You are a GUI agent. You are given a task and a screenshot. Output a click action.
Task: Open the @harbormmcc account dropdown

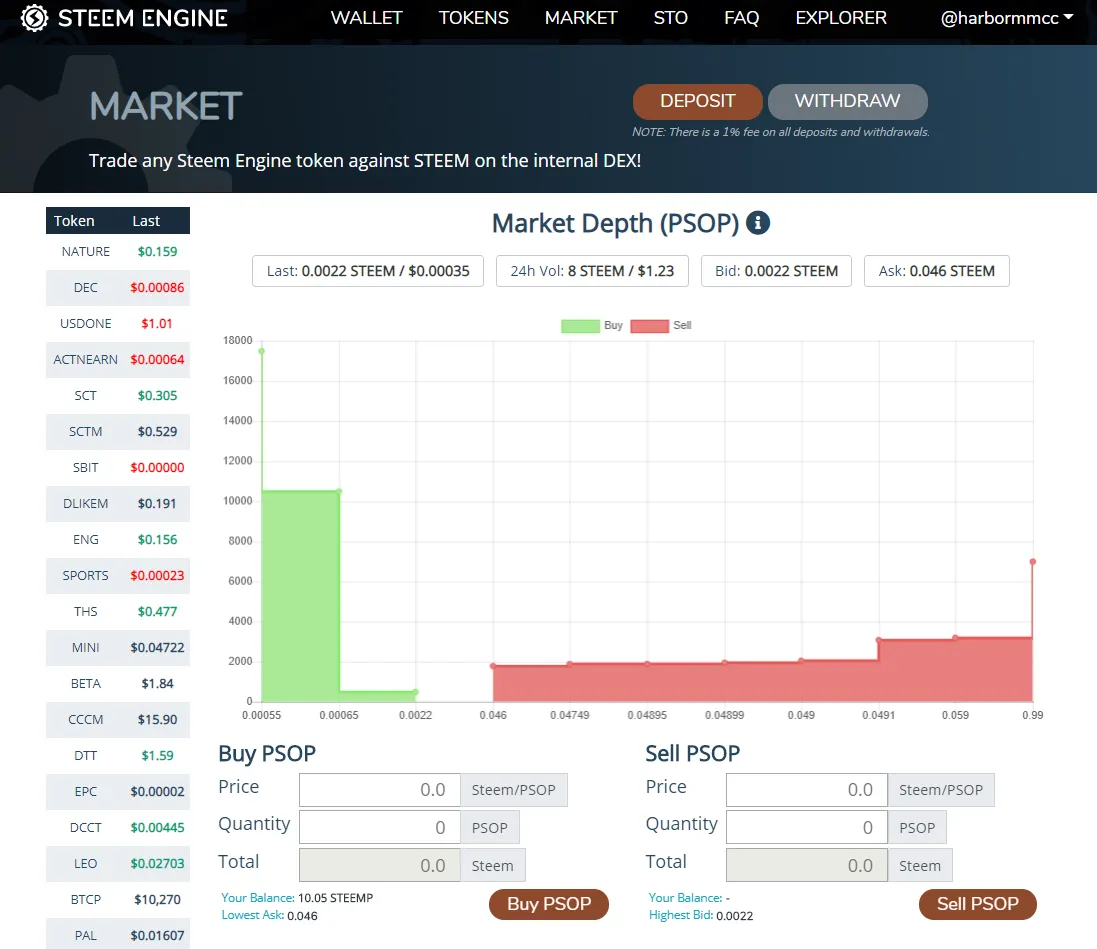[1006, 18]
